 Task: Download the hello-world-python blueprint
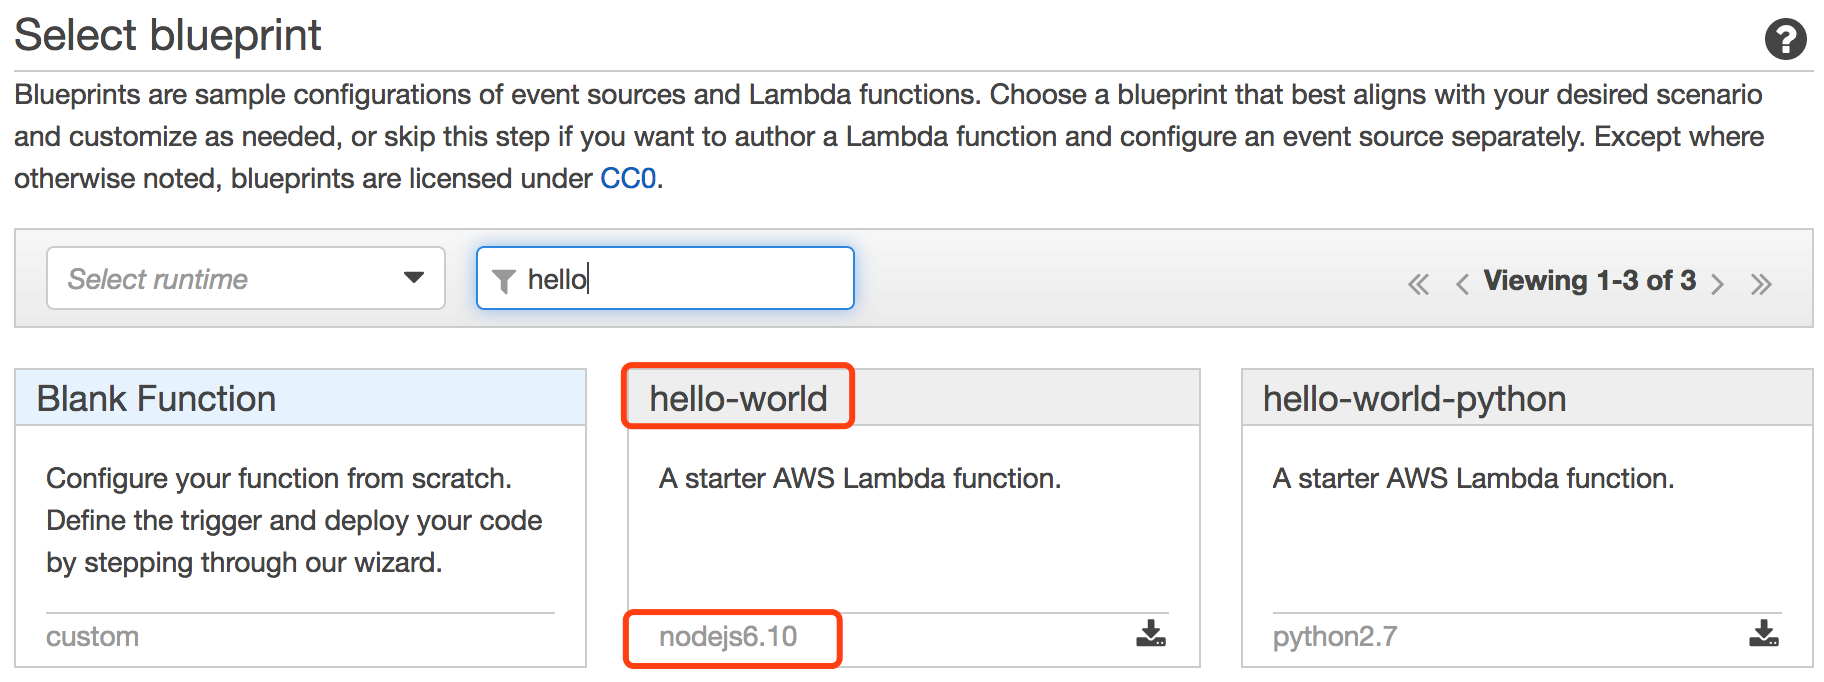[x=1764, y=634]
